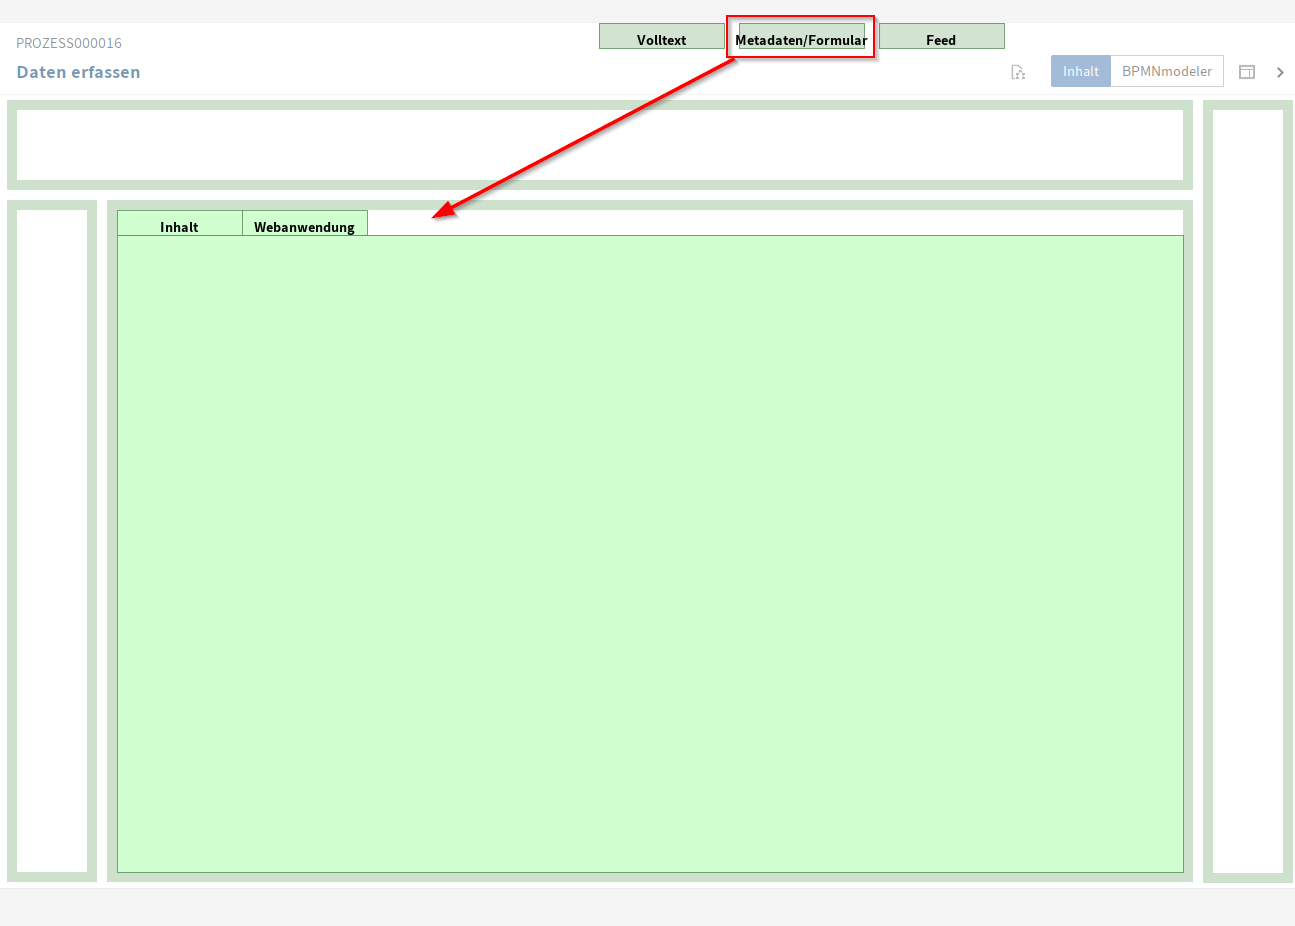
Task: Open the panel layout icon beside BPMNmodeler
Action: pyautogui.click(x=1247, y=72)
